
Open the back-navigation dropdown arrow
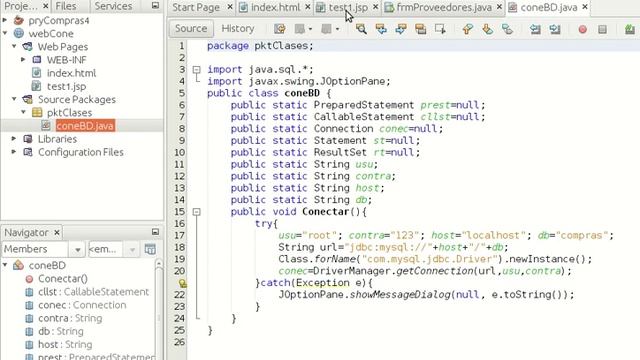tap(310, 29)
